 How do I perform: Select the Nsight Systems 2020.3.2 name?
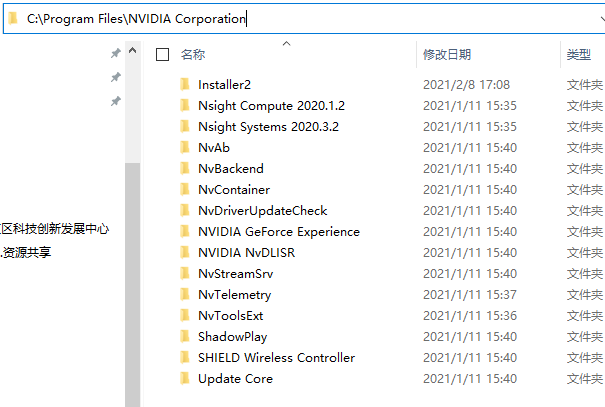(x=268, y=127)
